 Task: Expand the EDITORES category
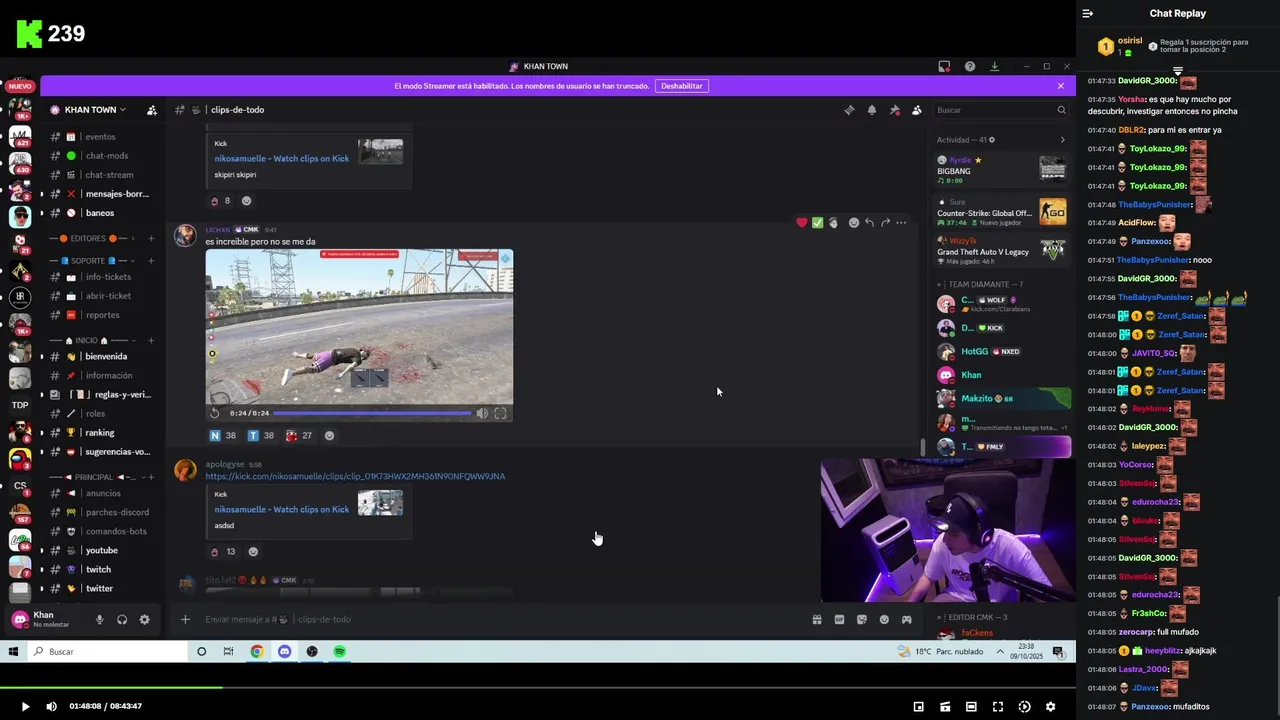[91, 239]
